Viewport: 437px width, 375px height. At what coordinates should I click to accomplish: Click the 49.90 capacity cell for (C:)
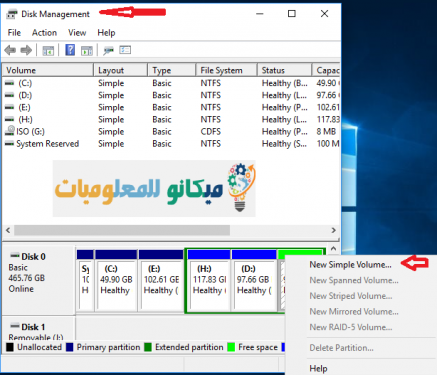328,83
